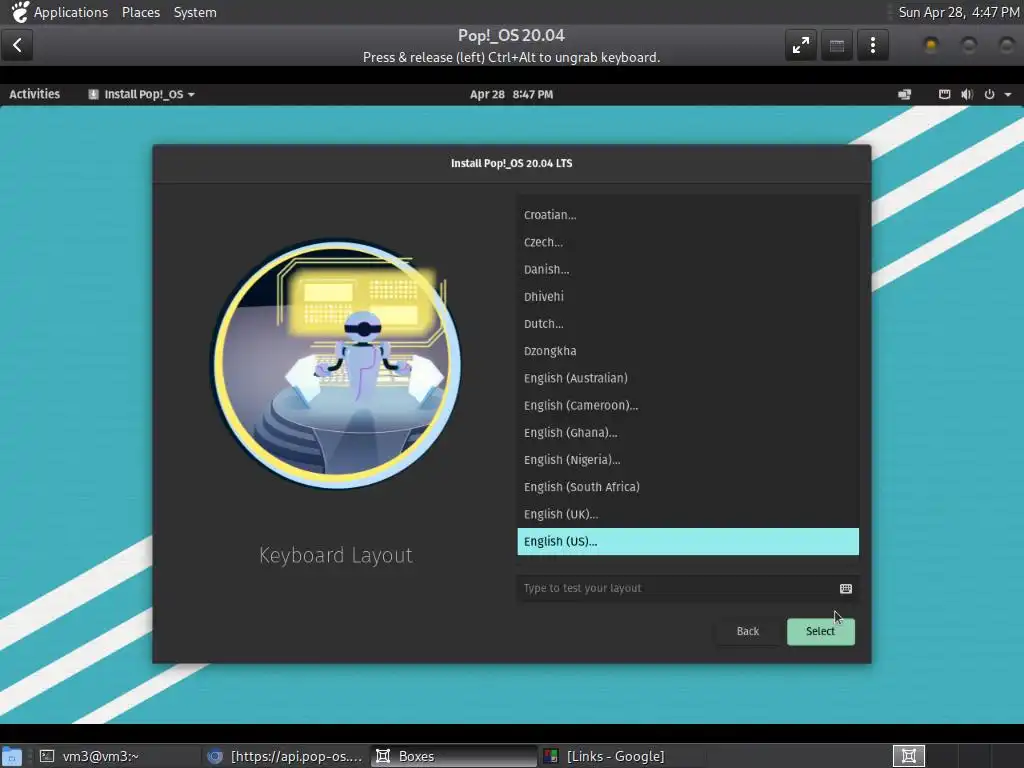Screen dimensions: 1024x768
Task: Click the GNOME foot logo
Action: [19, 12]
